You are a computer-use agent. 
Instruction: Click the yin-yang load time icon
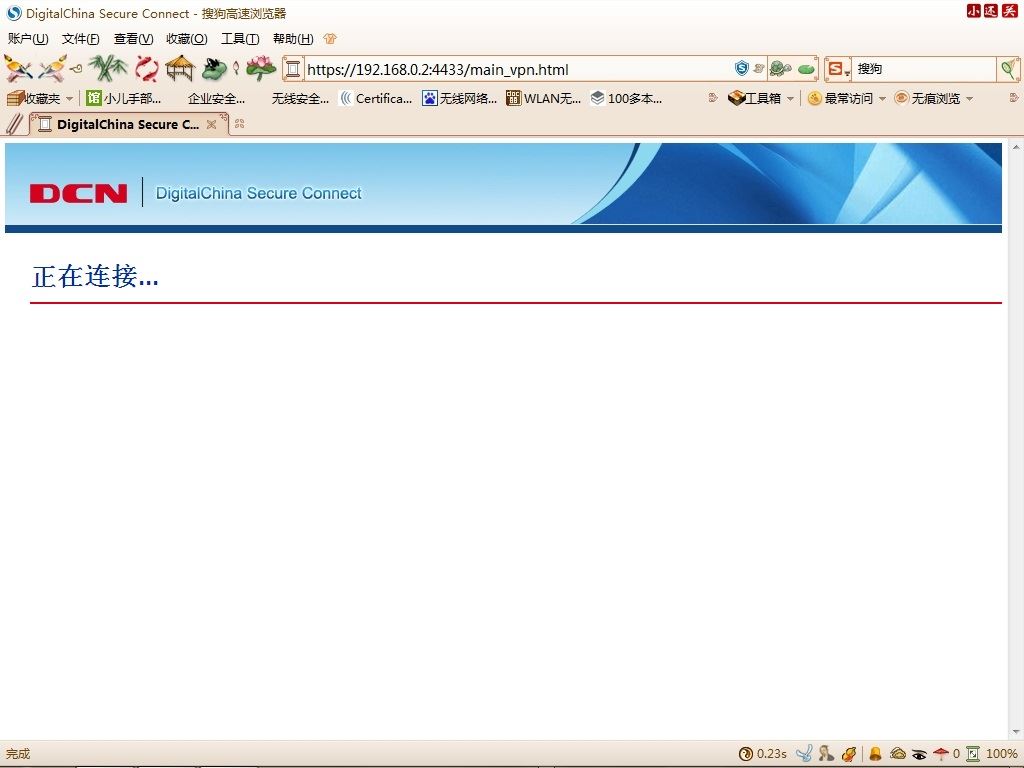746,754
